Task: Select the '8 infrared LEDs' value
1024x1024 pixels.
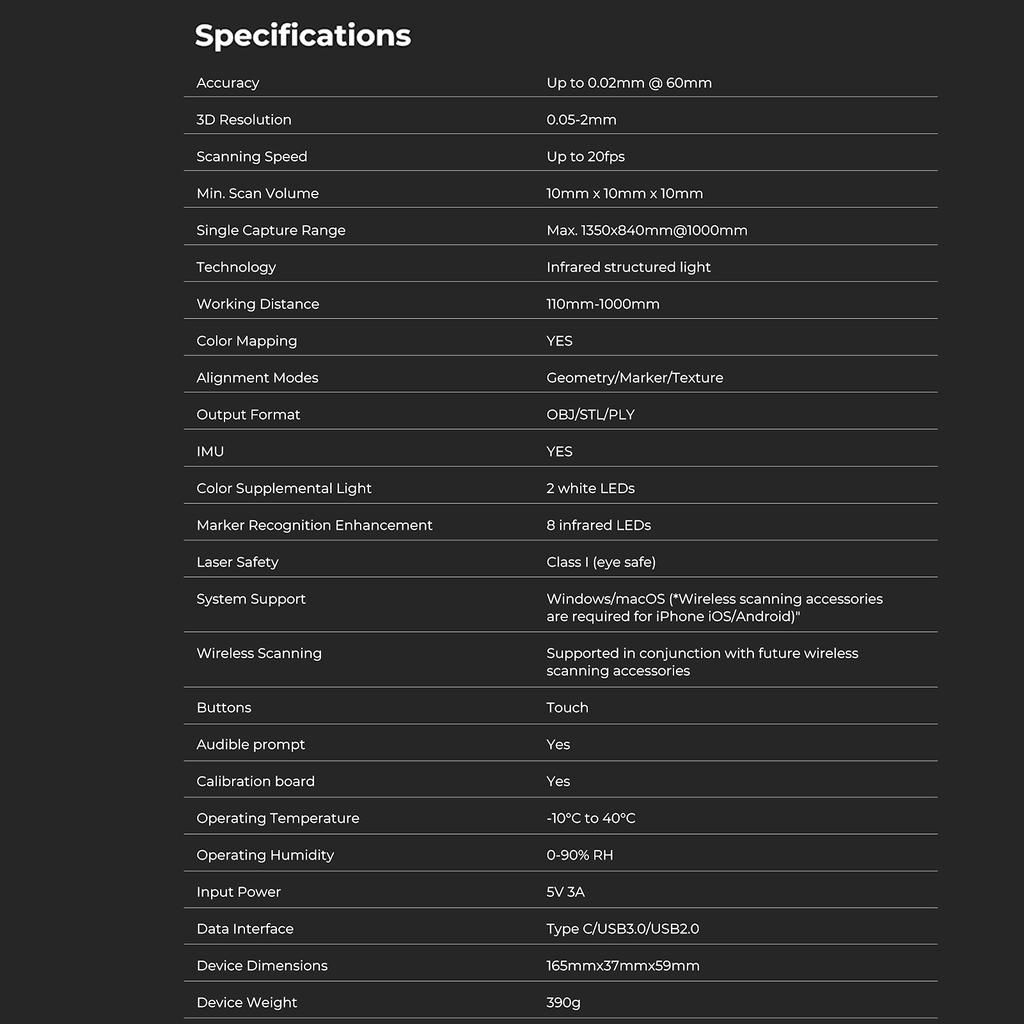Action: 598,525
